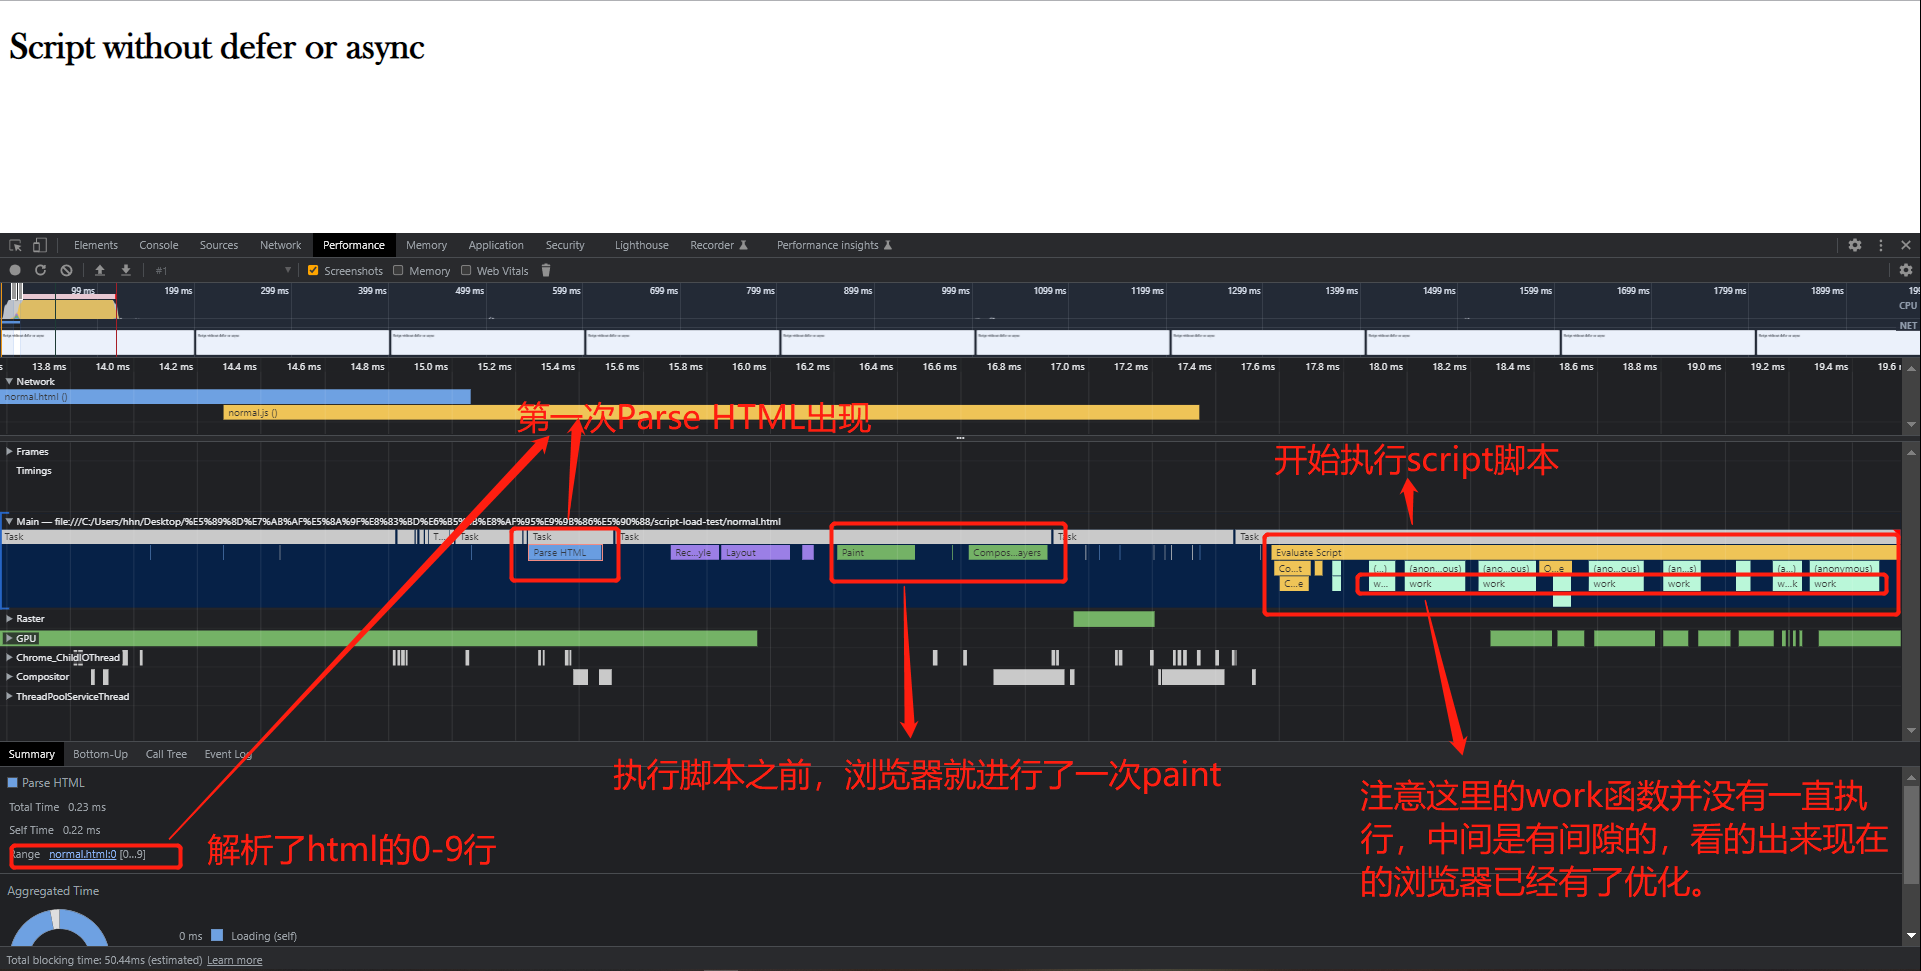The width and height of the screenshot is (1921, 971).
Task: Expand the Compositor track
Action: (x=9, y=676)
